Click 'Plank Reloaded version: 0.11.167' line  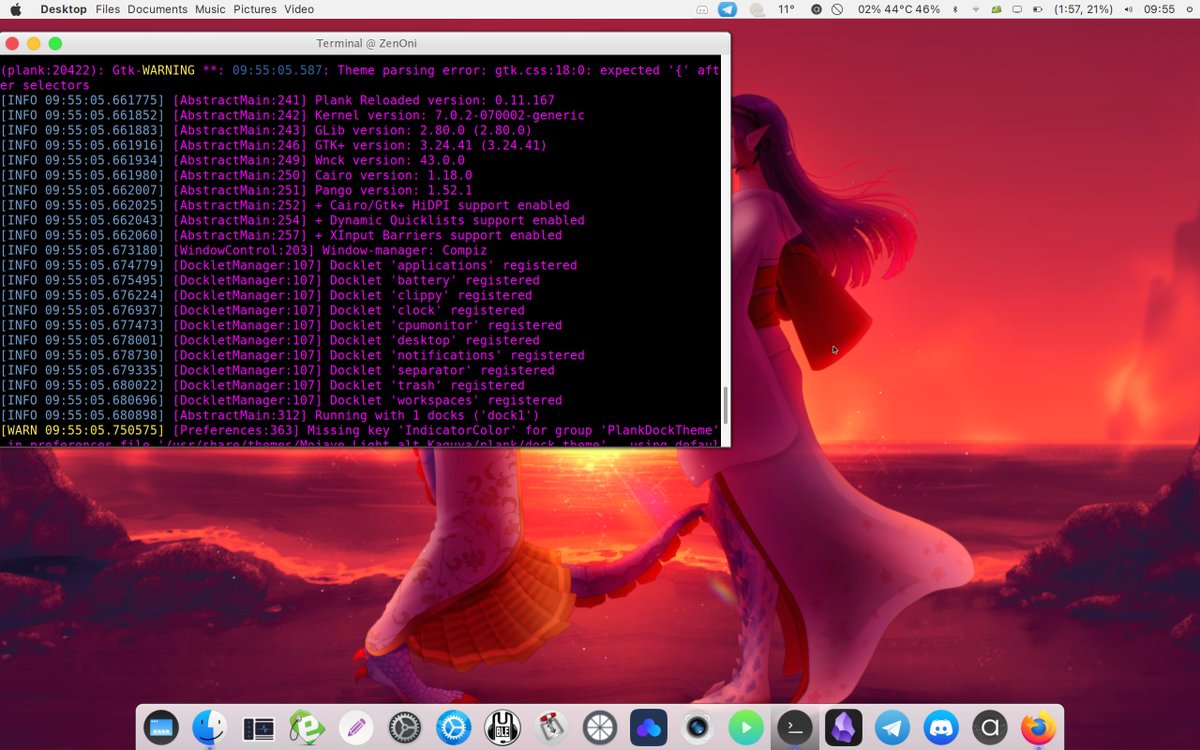[x=435, y=100]
